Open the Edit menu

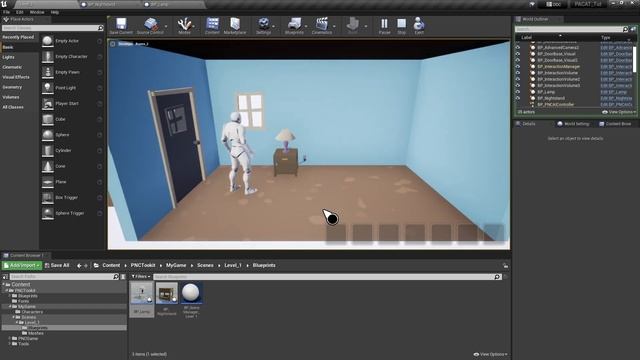tap(20, 12)
